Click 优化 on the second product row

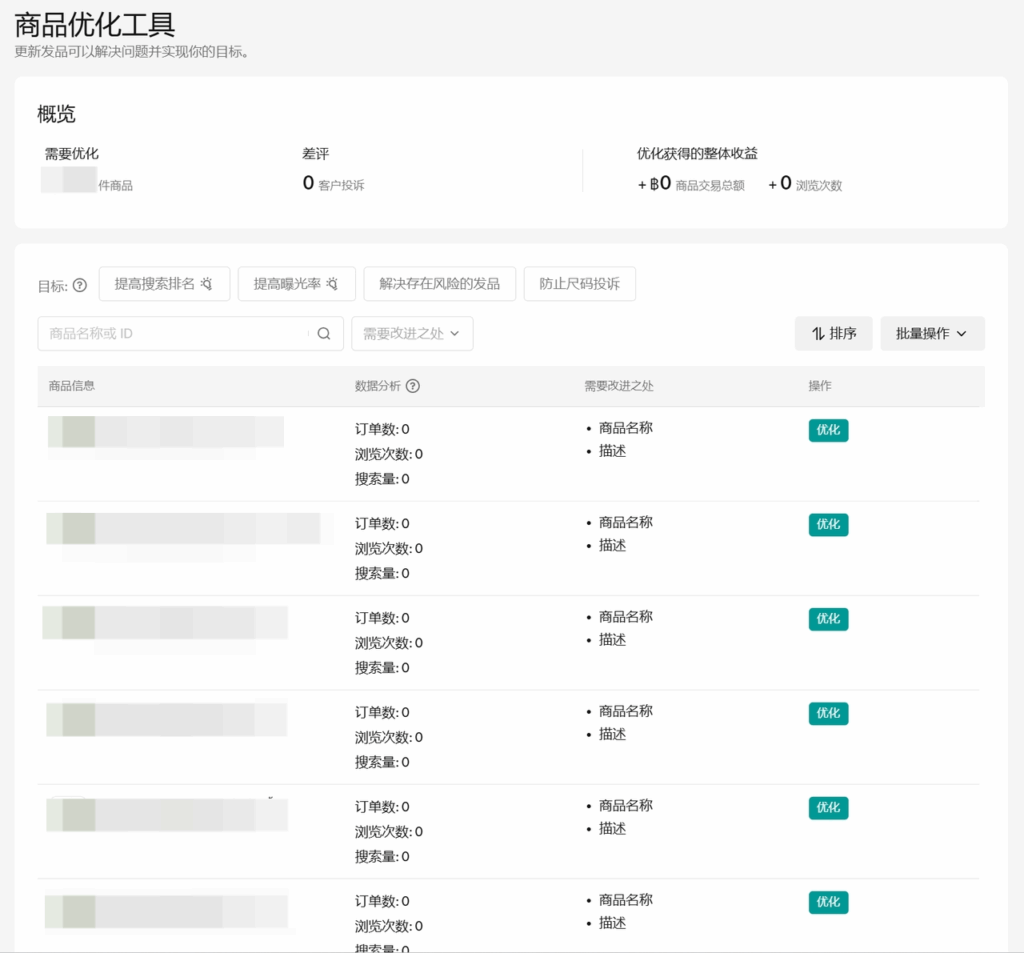pos(827,524)
